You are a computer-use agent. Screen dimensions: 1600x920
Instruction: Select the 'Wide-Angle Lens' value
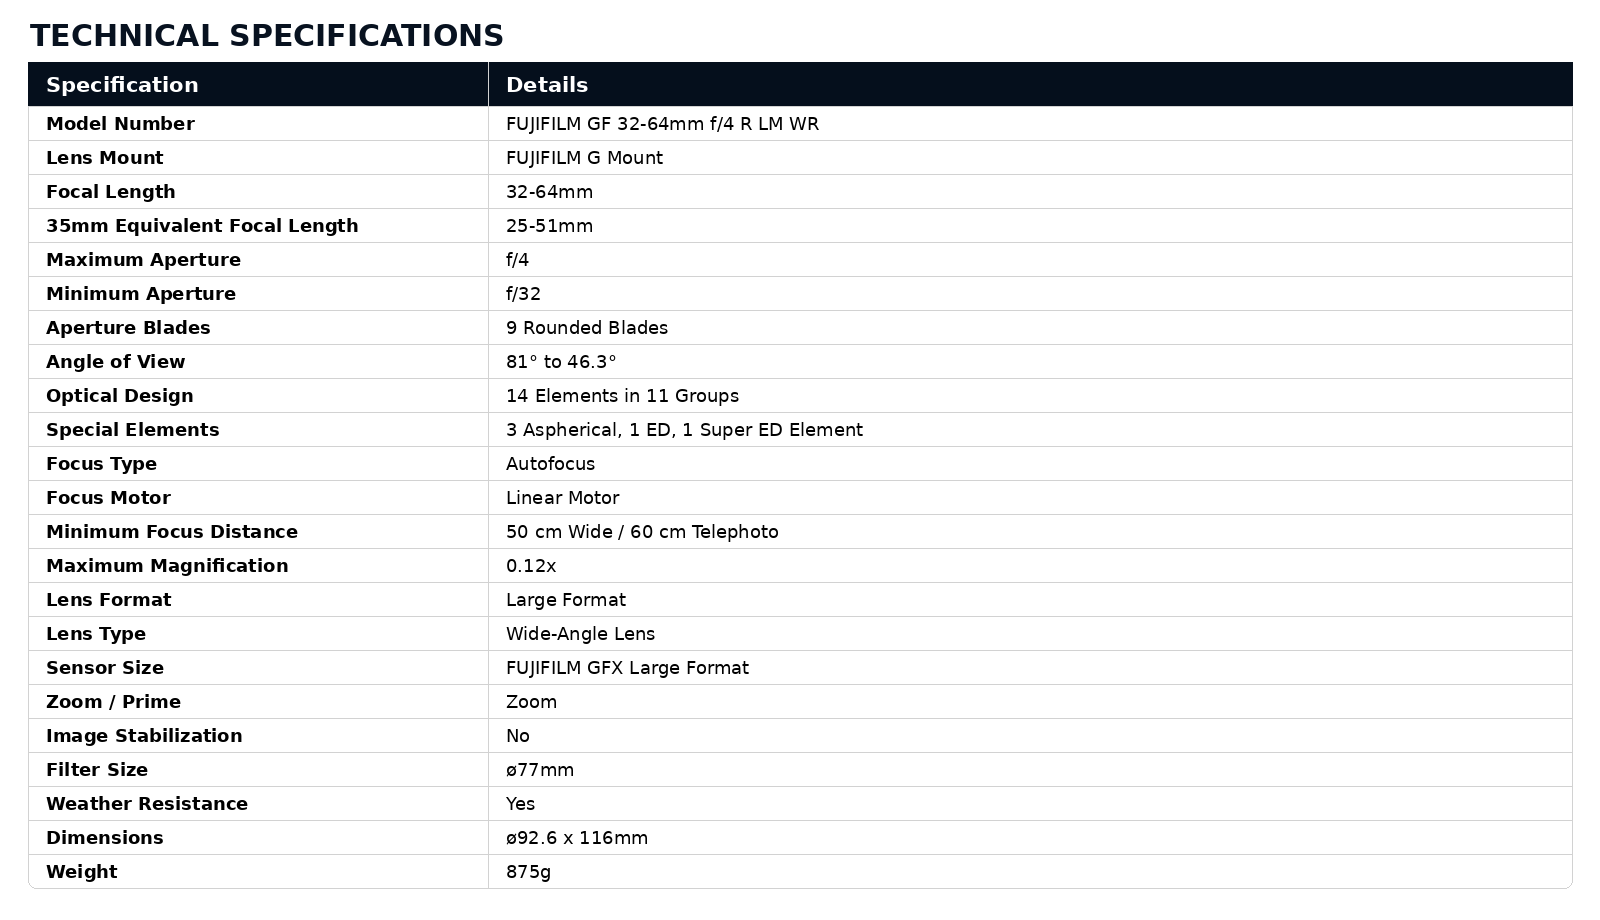(580, 634)
